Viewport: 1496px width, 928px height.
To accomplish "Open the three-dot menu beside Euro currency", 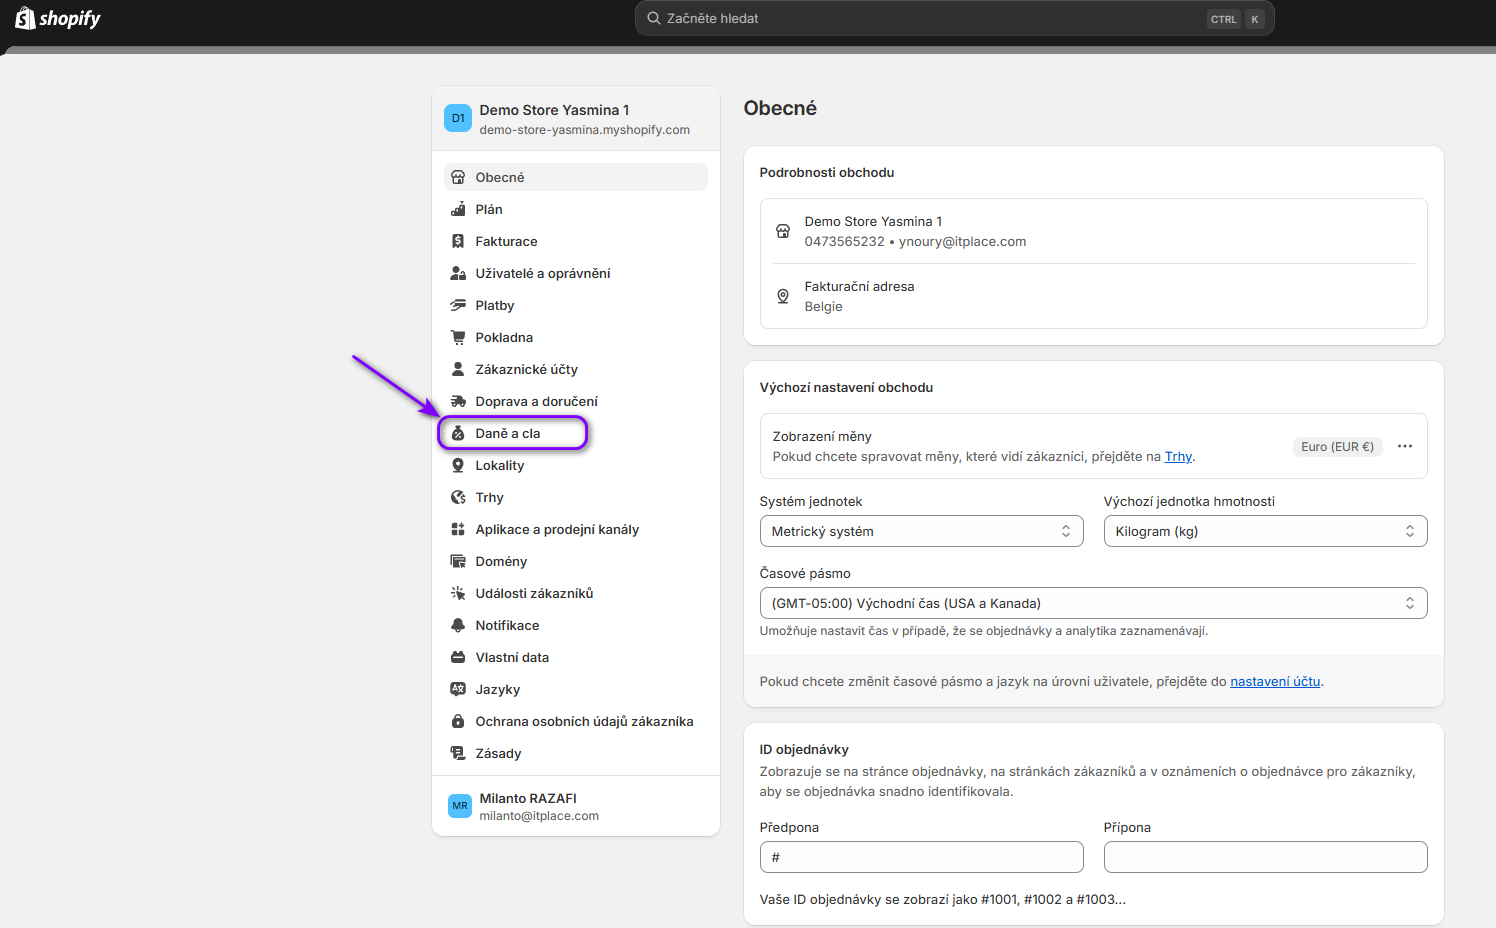I will coord(1404,446).
